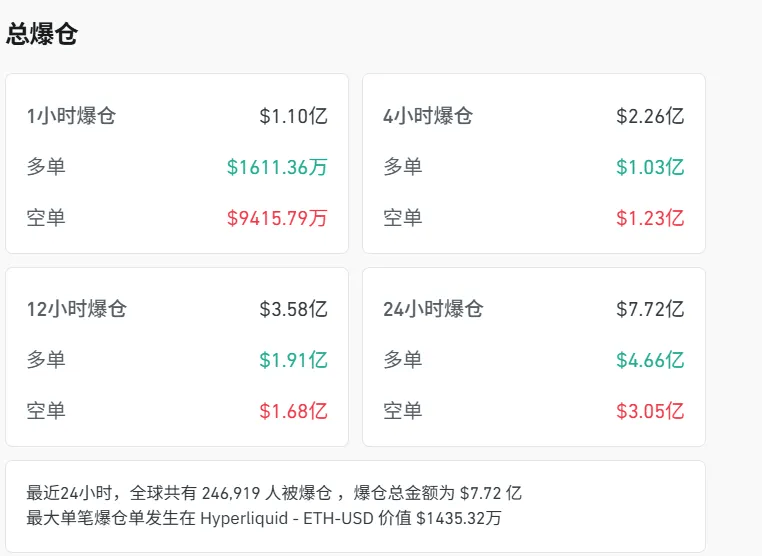Click the 12-hour long amount $1.91亿
Image resolution: width=762 pixels, height=556 pixels.
[x=293, y=360]
